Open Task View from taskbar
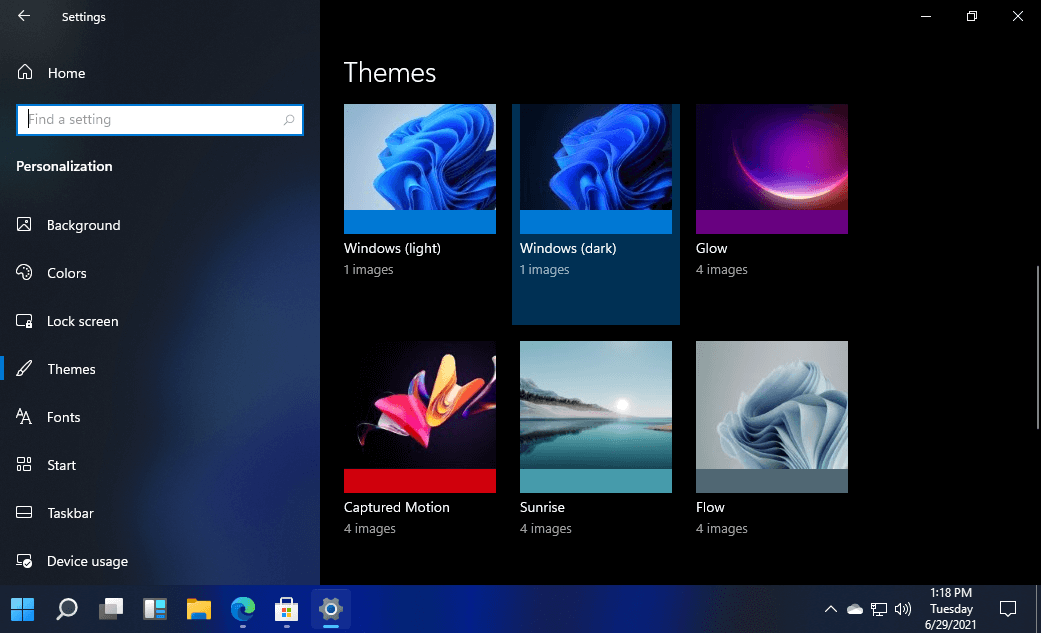 (111, 608)
